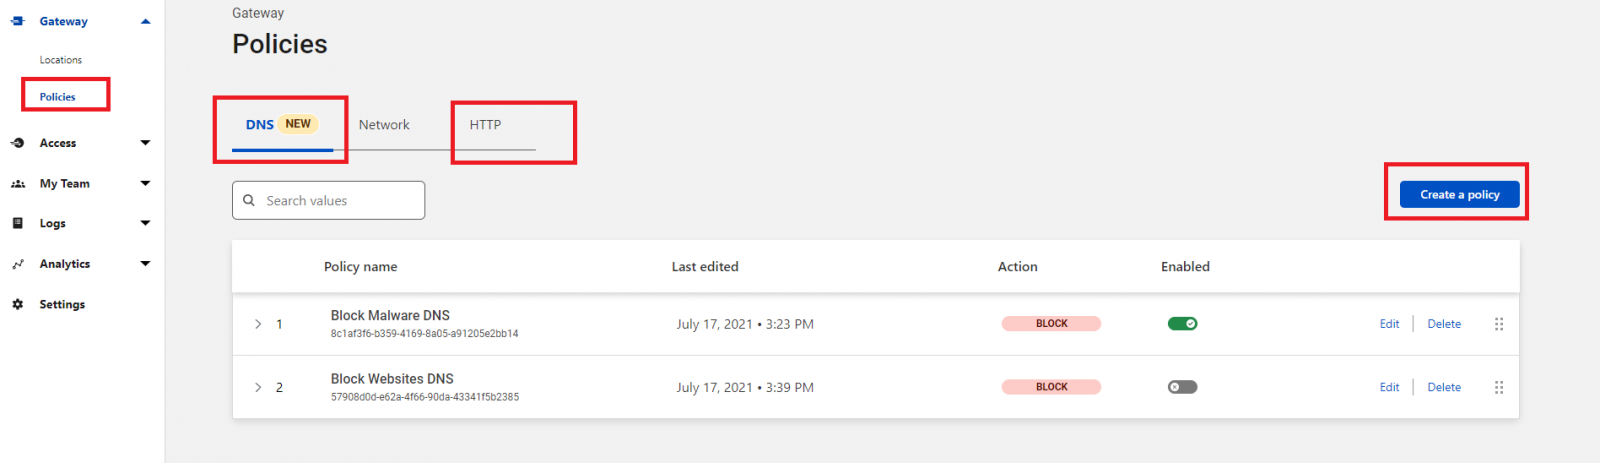This screenshot has width=1600, height=463.
Task: Click drag handle for Block Malware DNS
Action: point(1499,324)
